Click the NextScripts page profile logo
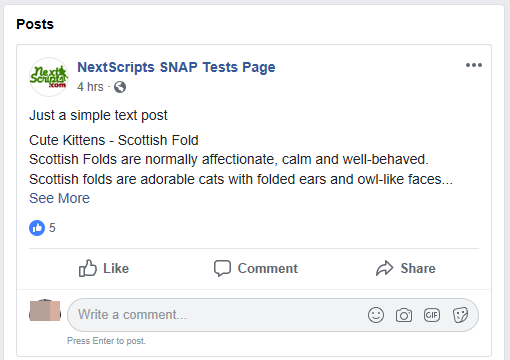This screenshot has height=360, width=510. click(49, 77)
